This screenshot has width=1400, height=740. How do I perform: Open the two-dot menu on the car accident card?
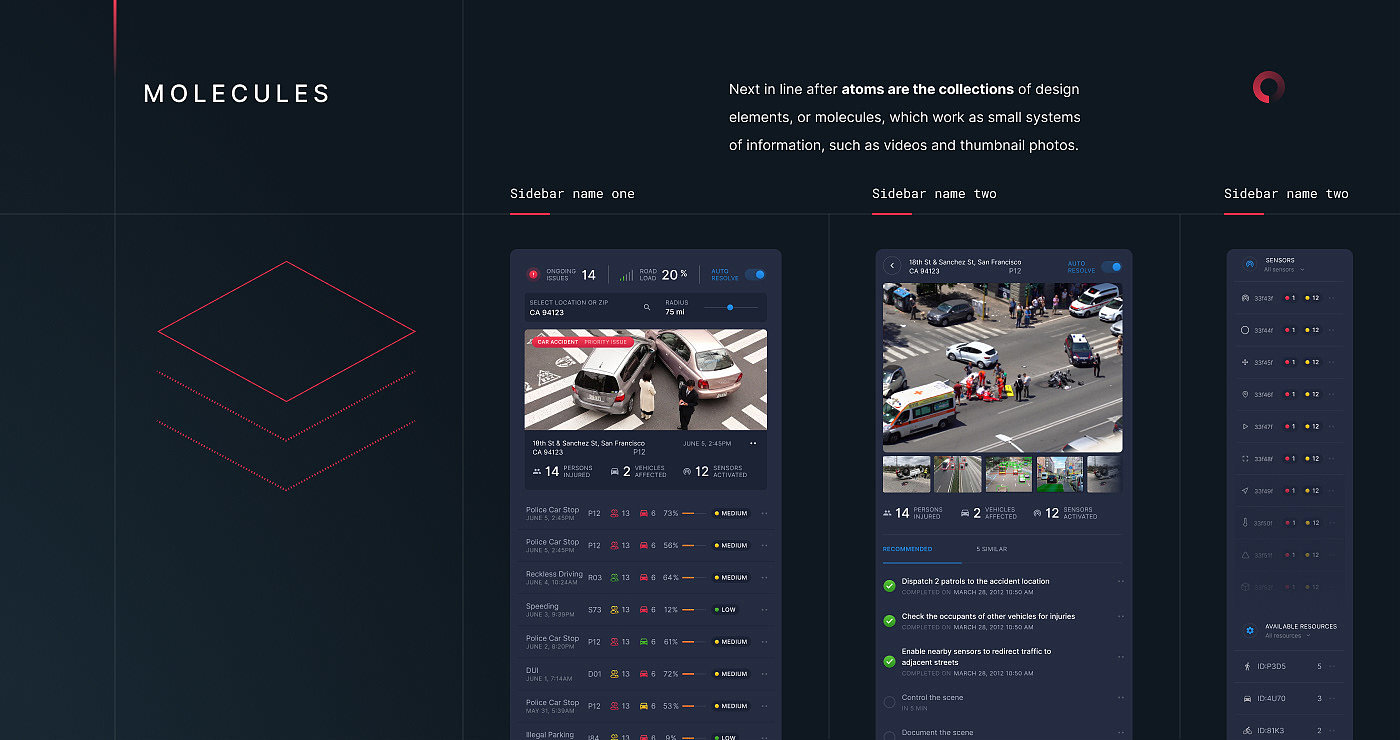click(x=753, y=443)
